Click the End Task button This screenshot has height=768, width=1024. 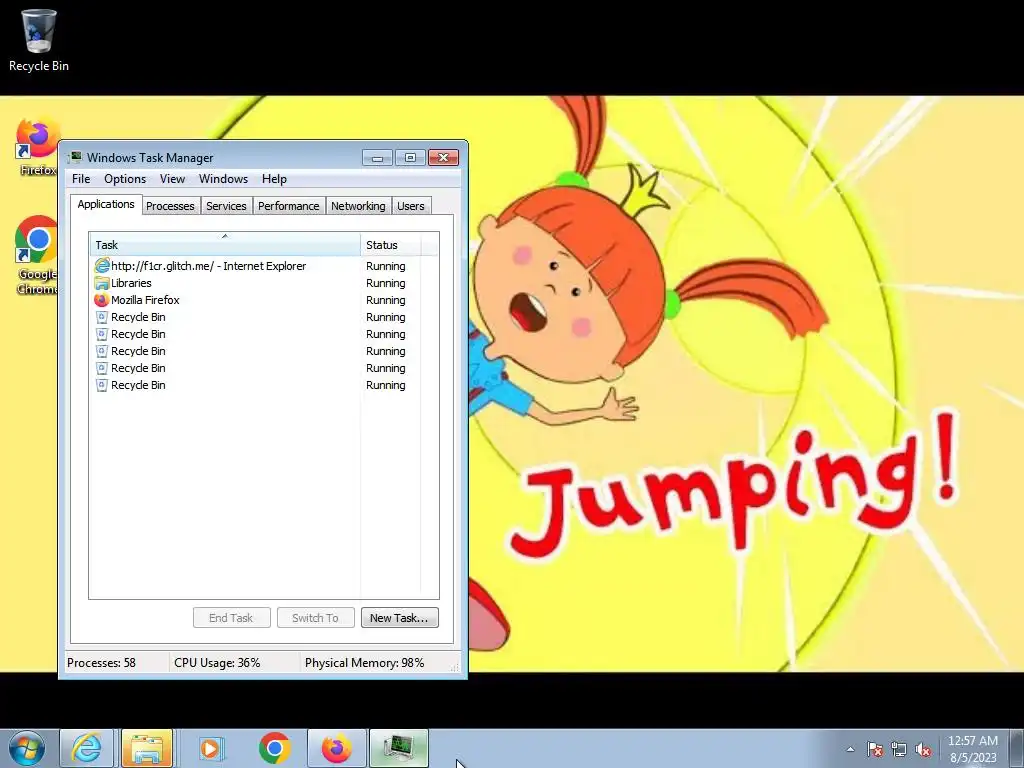[x=231, y=618]
